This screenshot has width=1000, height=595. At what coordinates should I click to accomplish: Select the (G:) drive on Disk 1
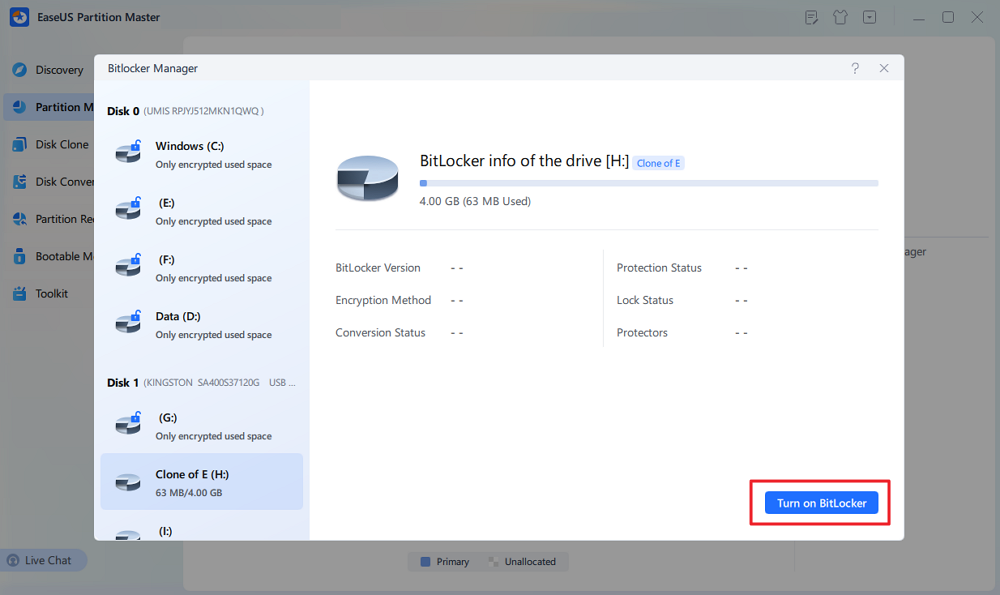(x=202, y=427)
